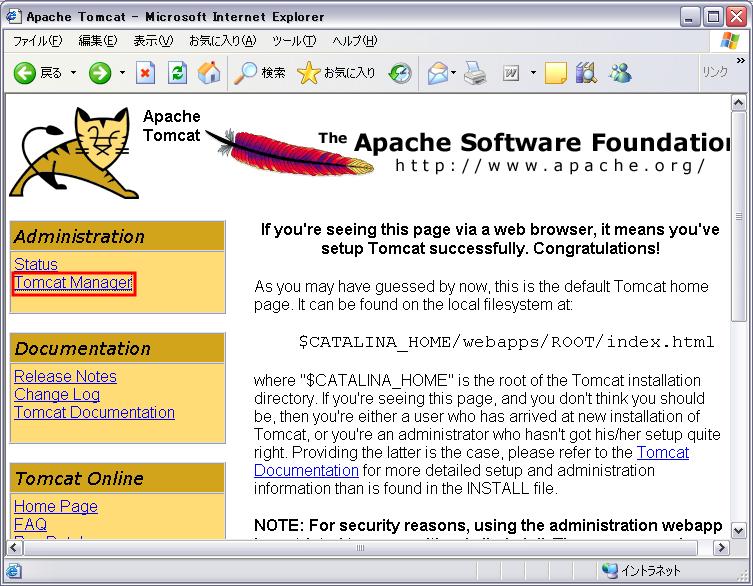Open the Release Notes link
The width and height of the screenshot is (753, 586).
click(x=65, y=376)
